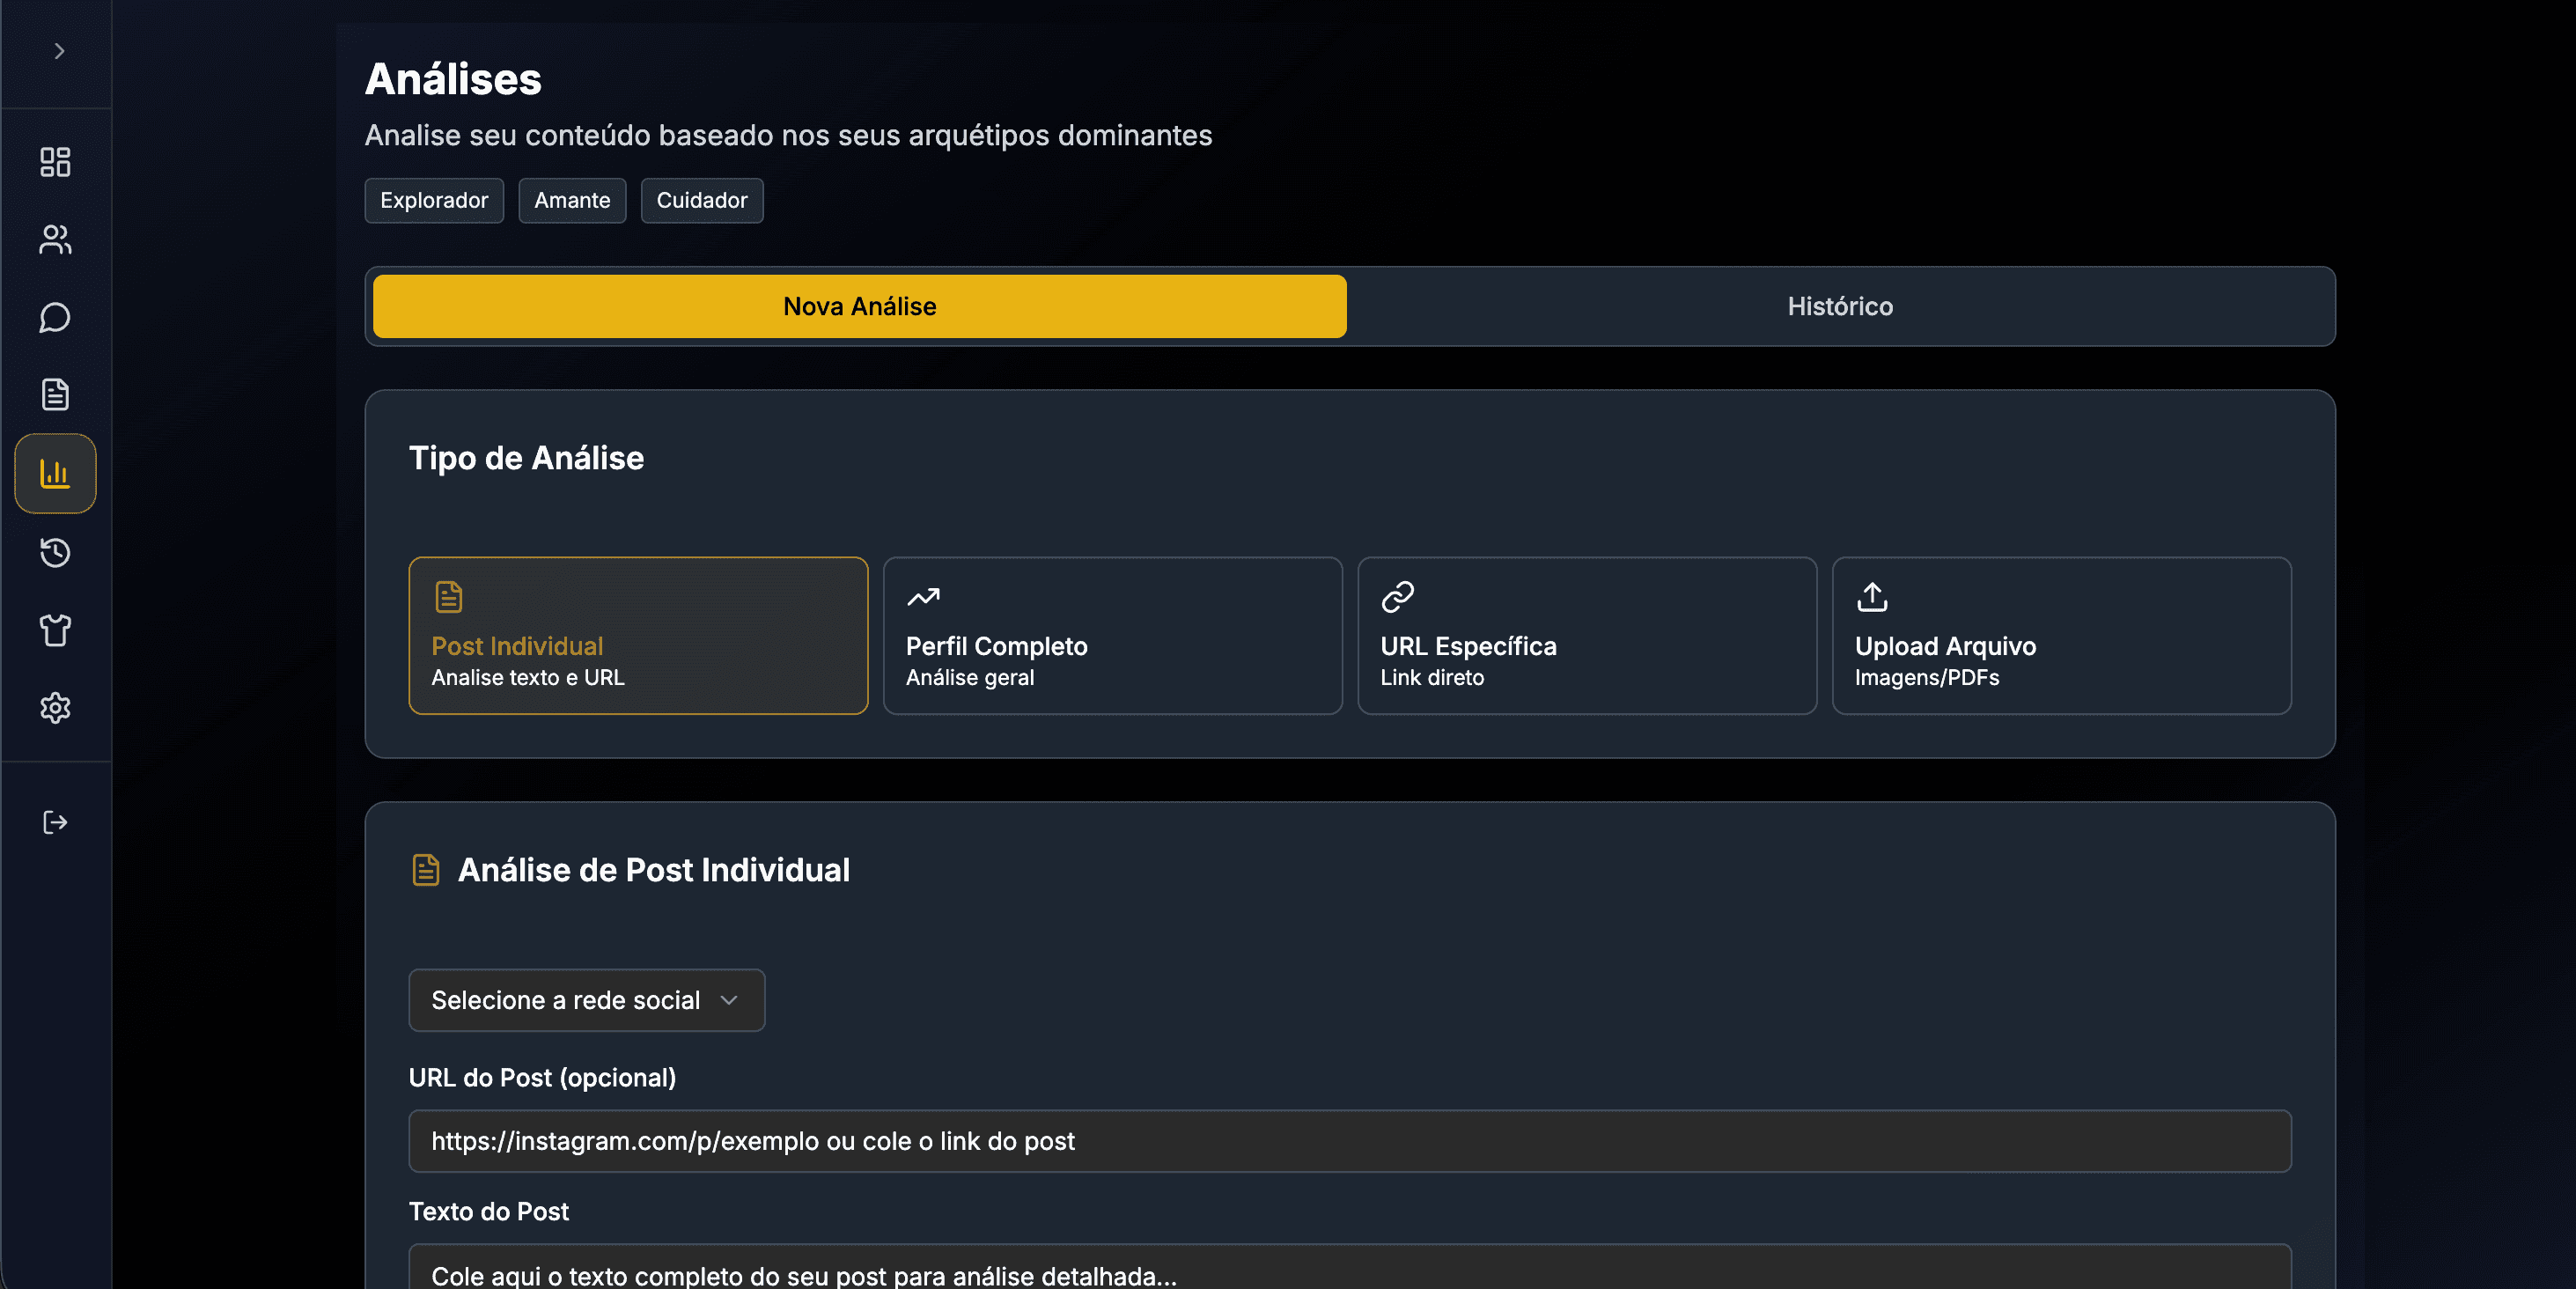Open the history clock sidebar icon
The height and width of the screenshot is (1289, 2576).
pyautogui.click(x=55, y=552)
